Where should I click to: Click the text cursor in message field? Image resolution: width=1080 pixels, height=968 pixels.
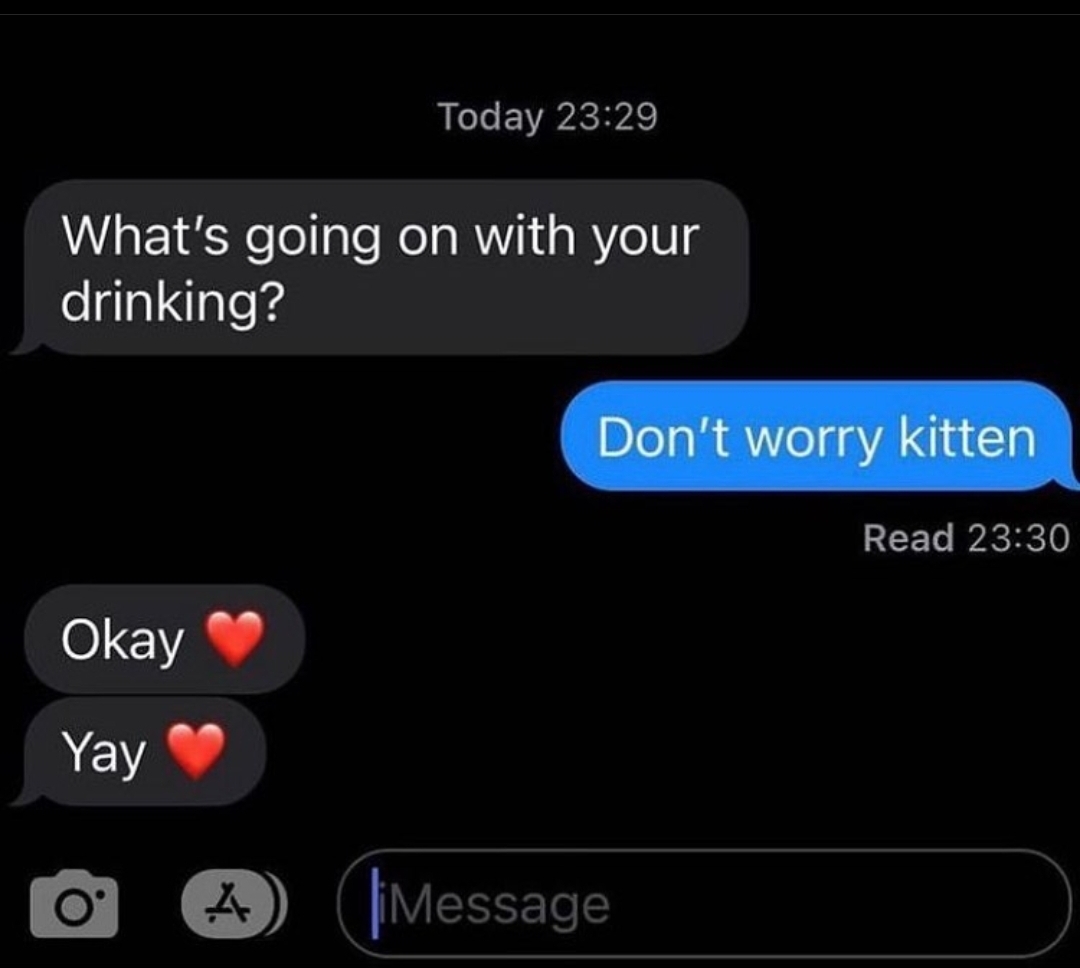(x=375, y=903)
